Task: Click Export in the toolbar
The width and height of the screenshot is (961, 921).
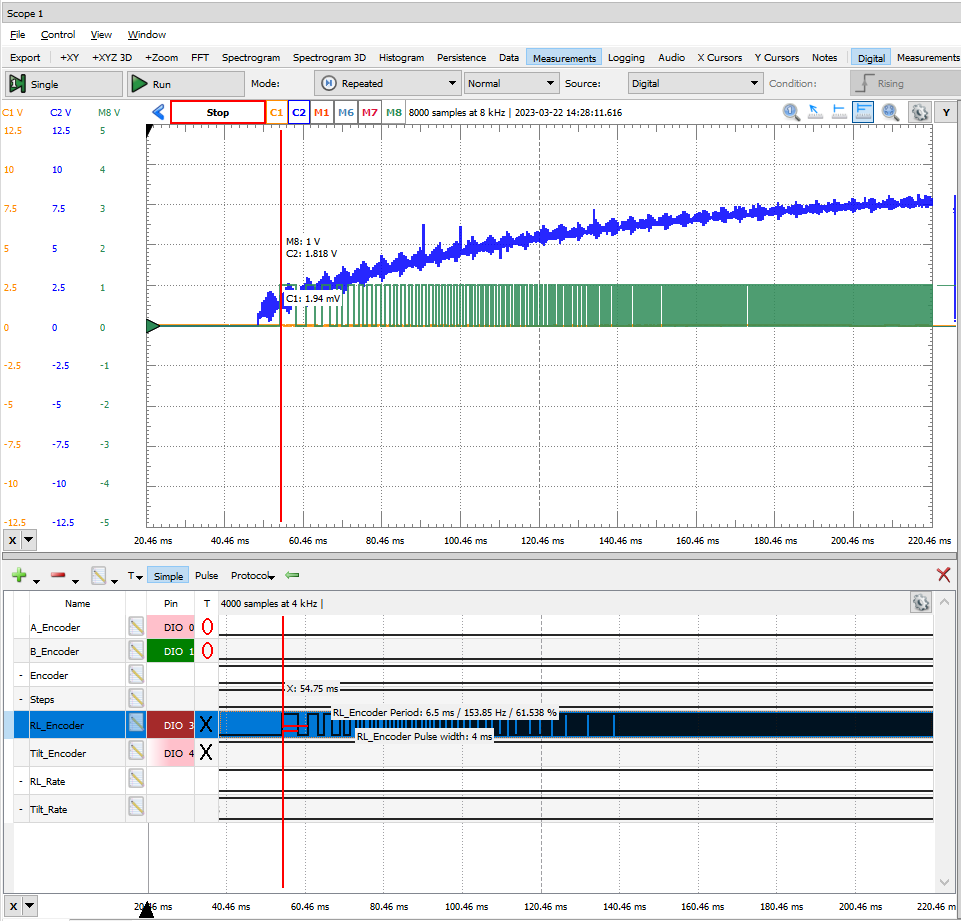Action: pos(25,58)
